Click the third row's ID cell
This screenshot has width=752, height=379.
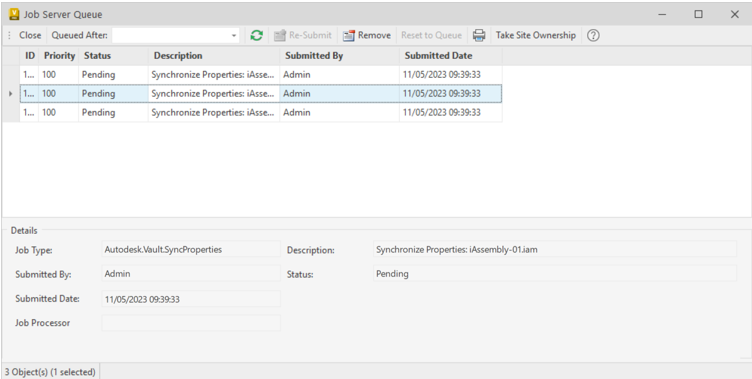[29, 112]
